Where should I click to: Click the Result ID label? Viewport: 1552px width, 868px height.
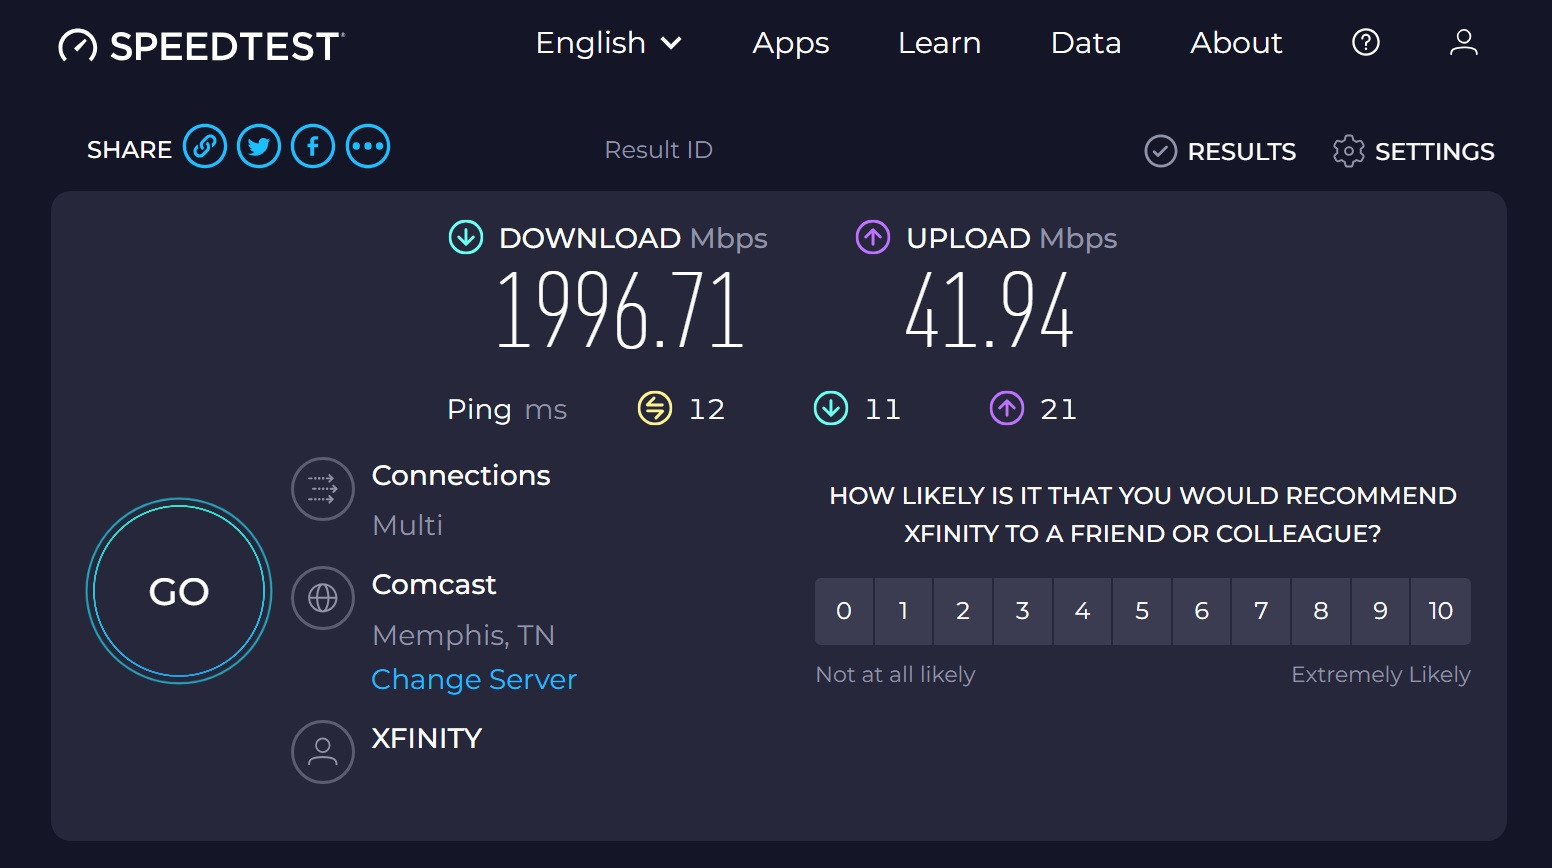[658, 150]
